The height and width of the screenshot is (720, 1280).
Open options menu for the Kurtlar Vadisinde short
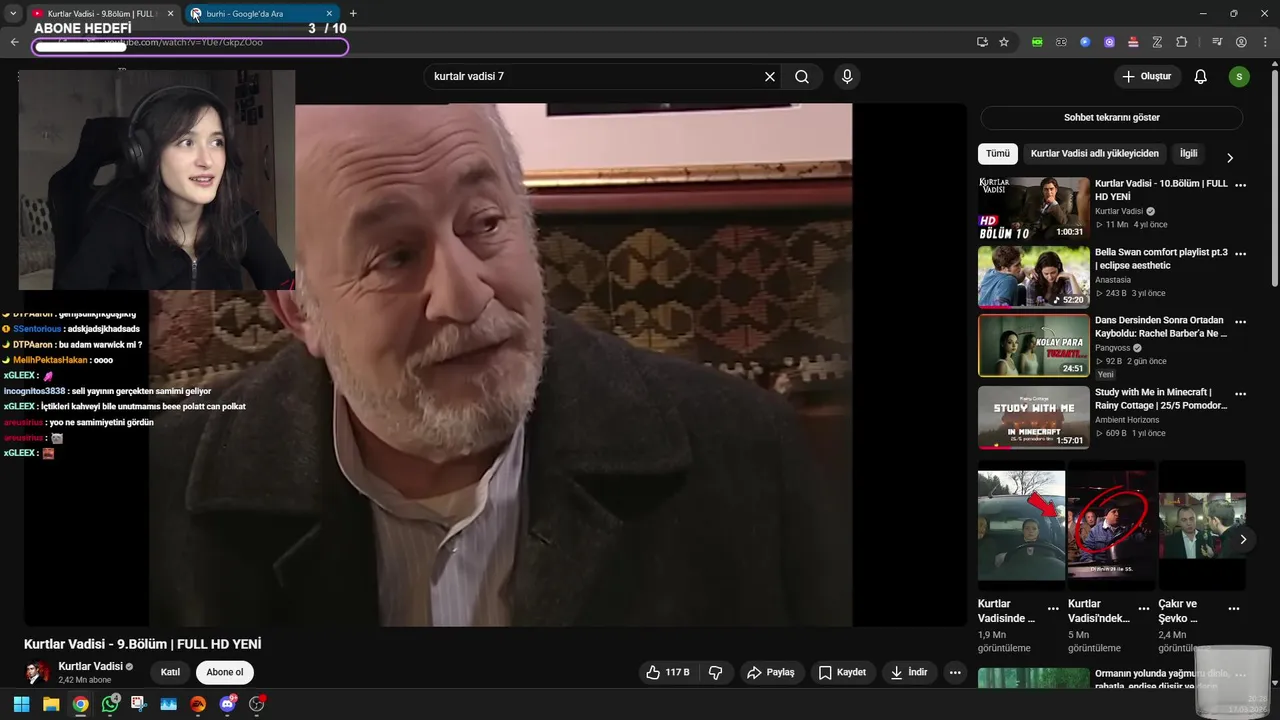point(1053,609)
